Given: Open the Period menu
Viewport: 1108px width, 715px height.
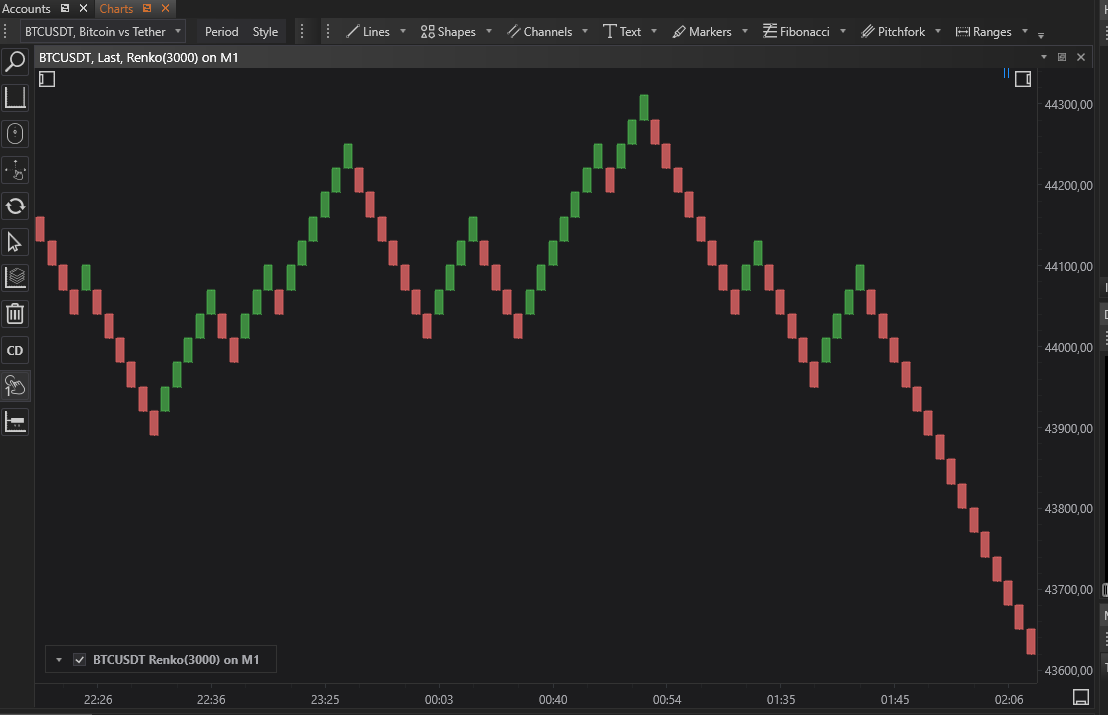Looking at the screenshot, I should coord(220,31).
